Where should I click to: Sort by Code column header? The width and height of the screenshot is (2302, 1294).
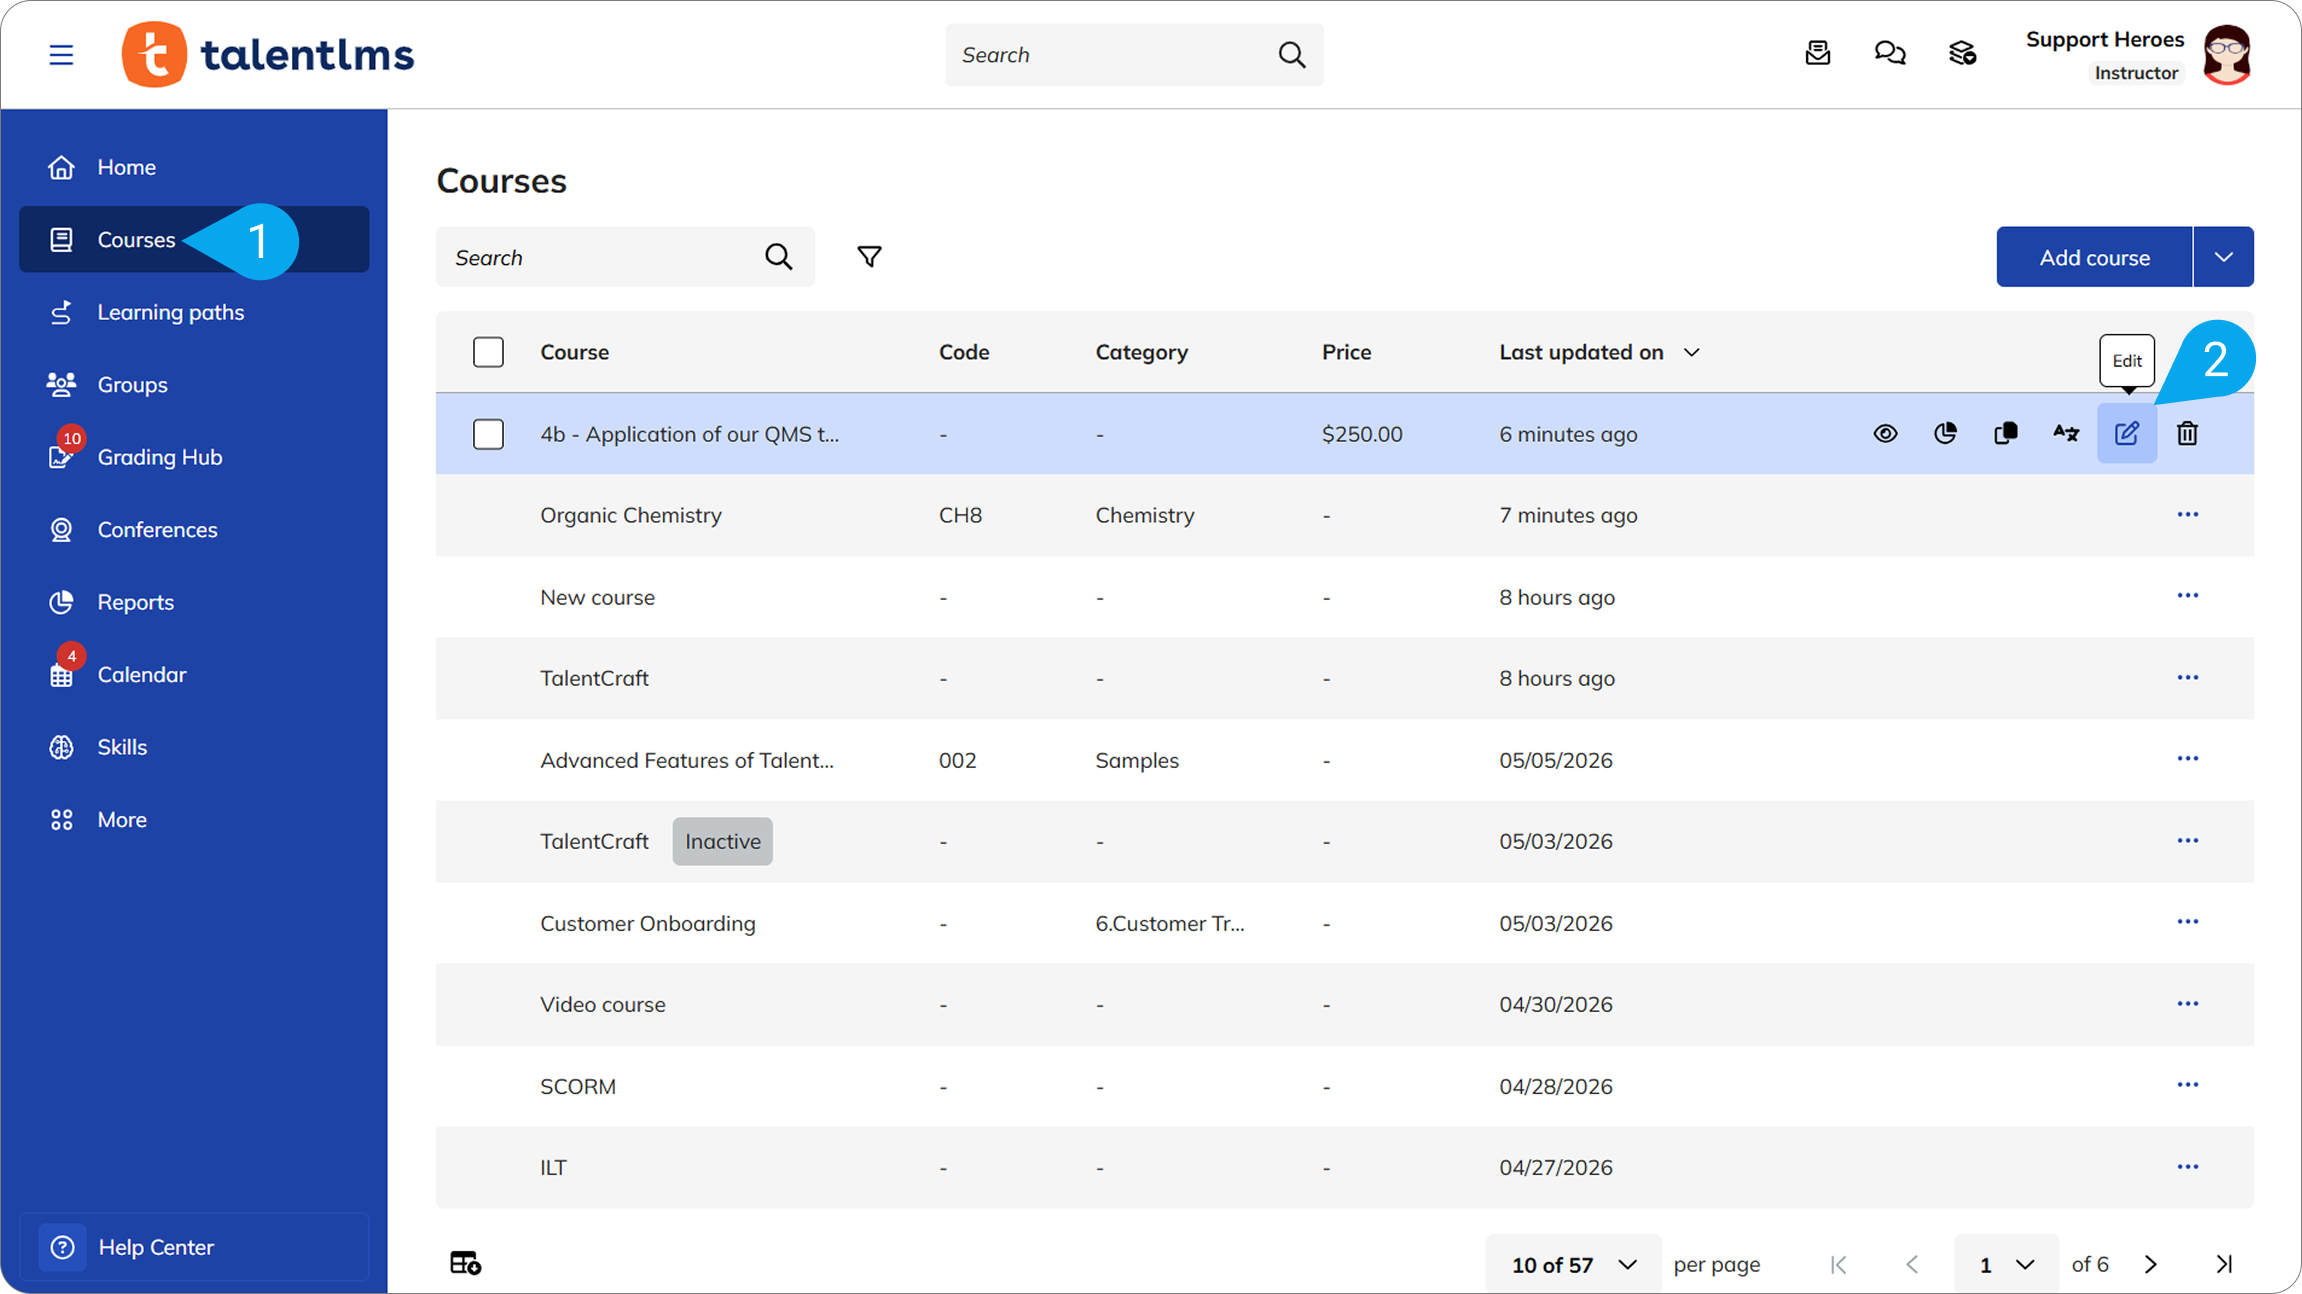pos(964,352)
